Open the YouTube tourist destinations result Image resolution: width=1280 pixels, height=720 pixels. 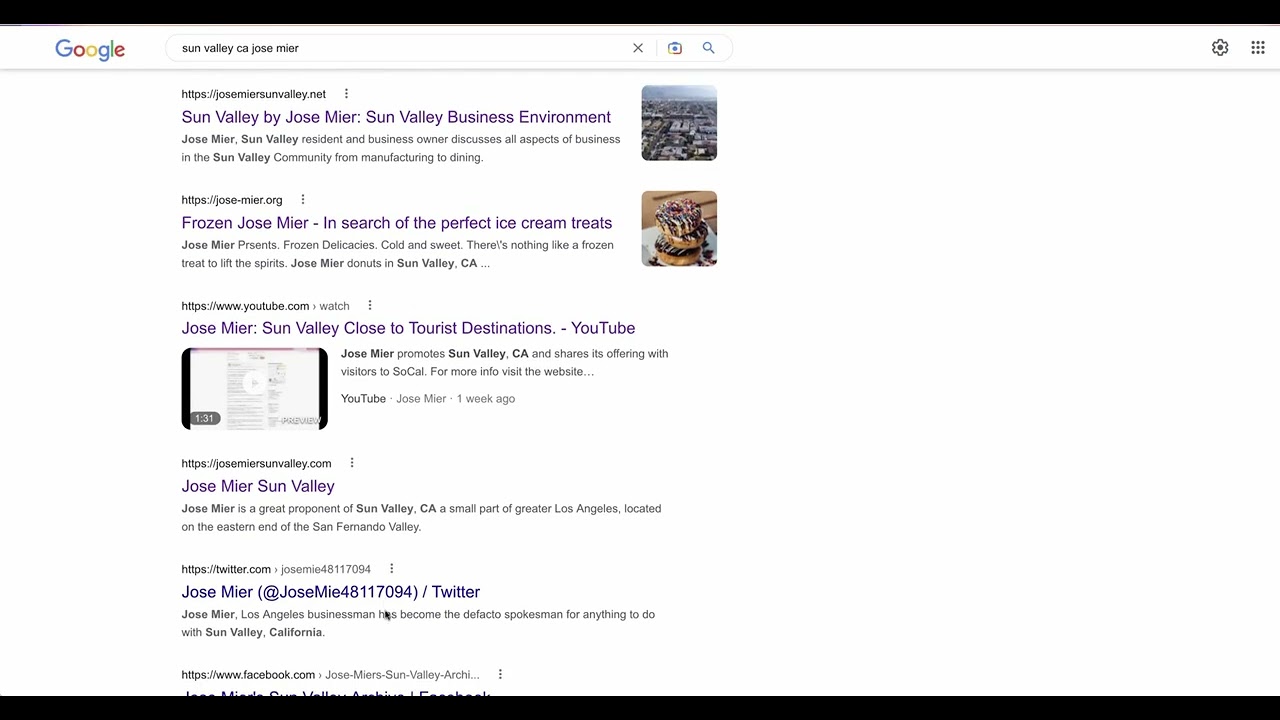(x=408, y=328)
